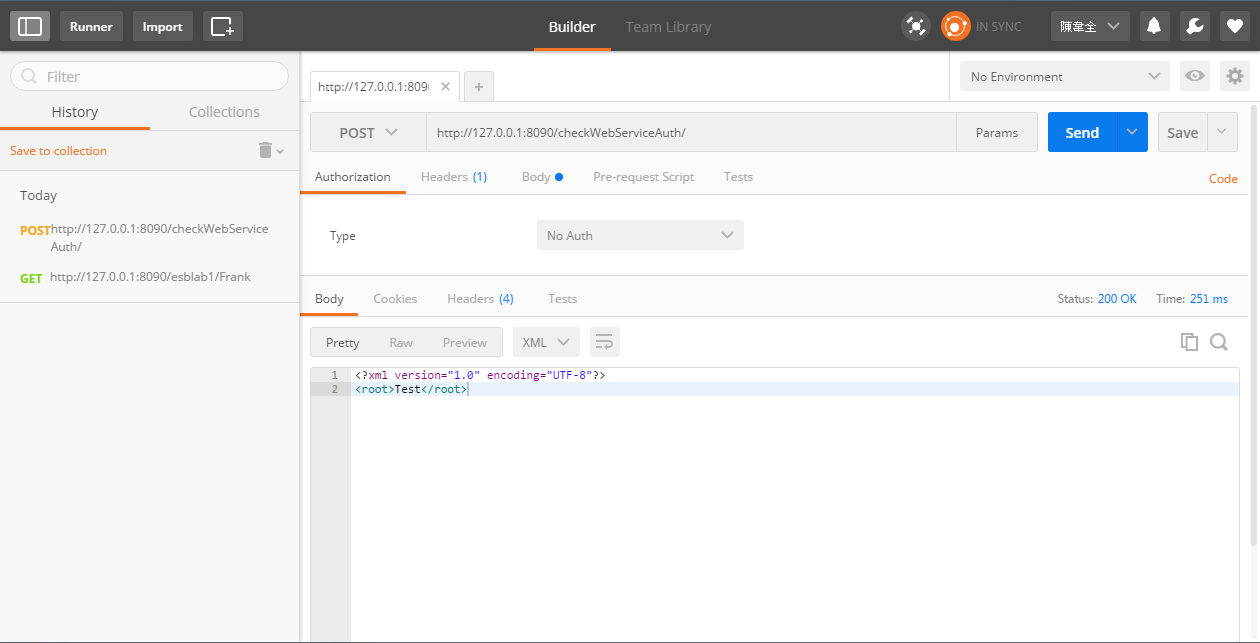Open the request Body tab
Screen dimensions: 1260x643
click(x=542, y=177)
